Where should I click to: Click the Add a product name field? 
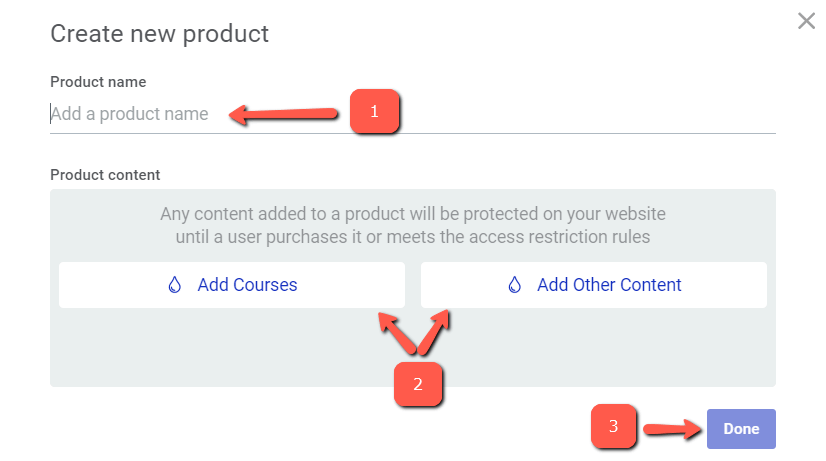tap(412, 114)
